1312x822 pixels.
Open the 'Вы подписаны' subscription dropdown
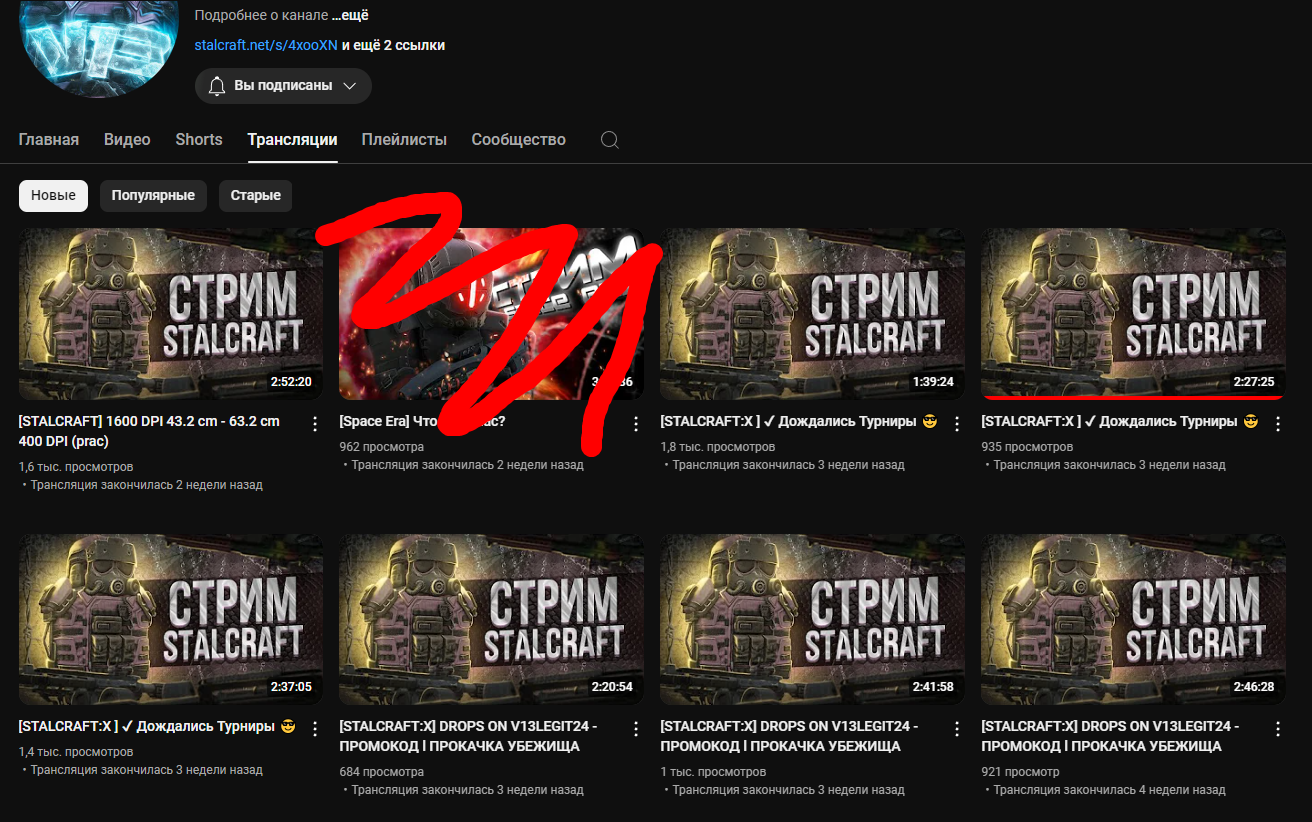[x=283, y=86]
